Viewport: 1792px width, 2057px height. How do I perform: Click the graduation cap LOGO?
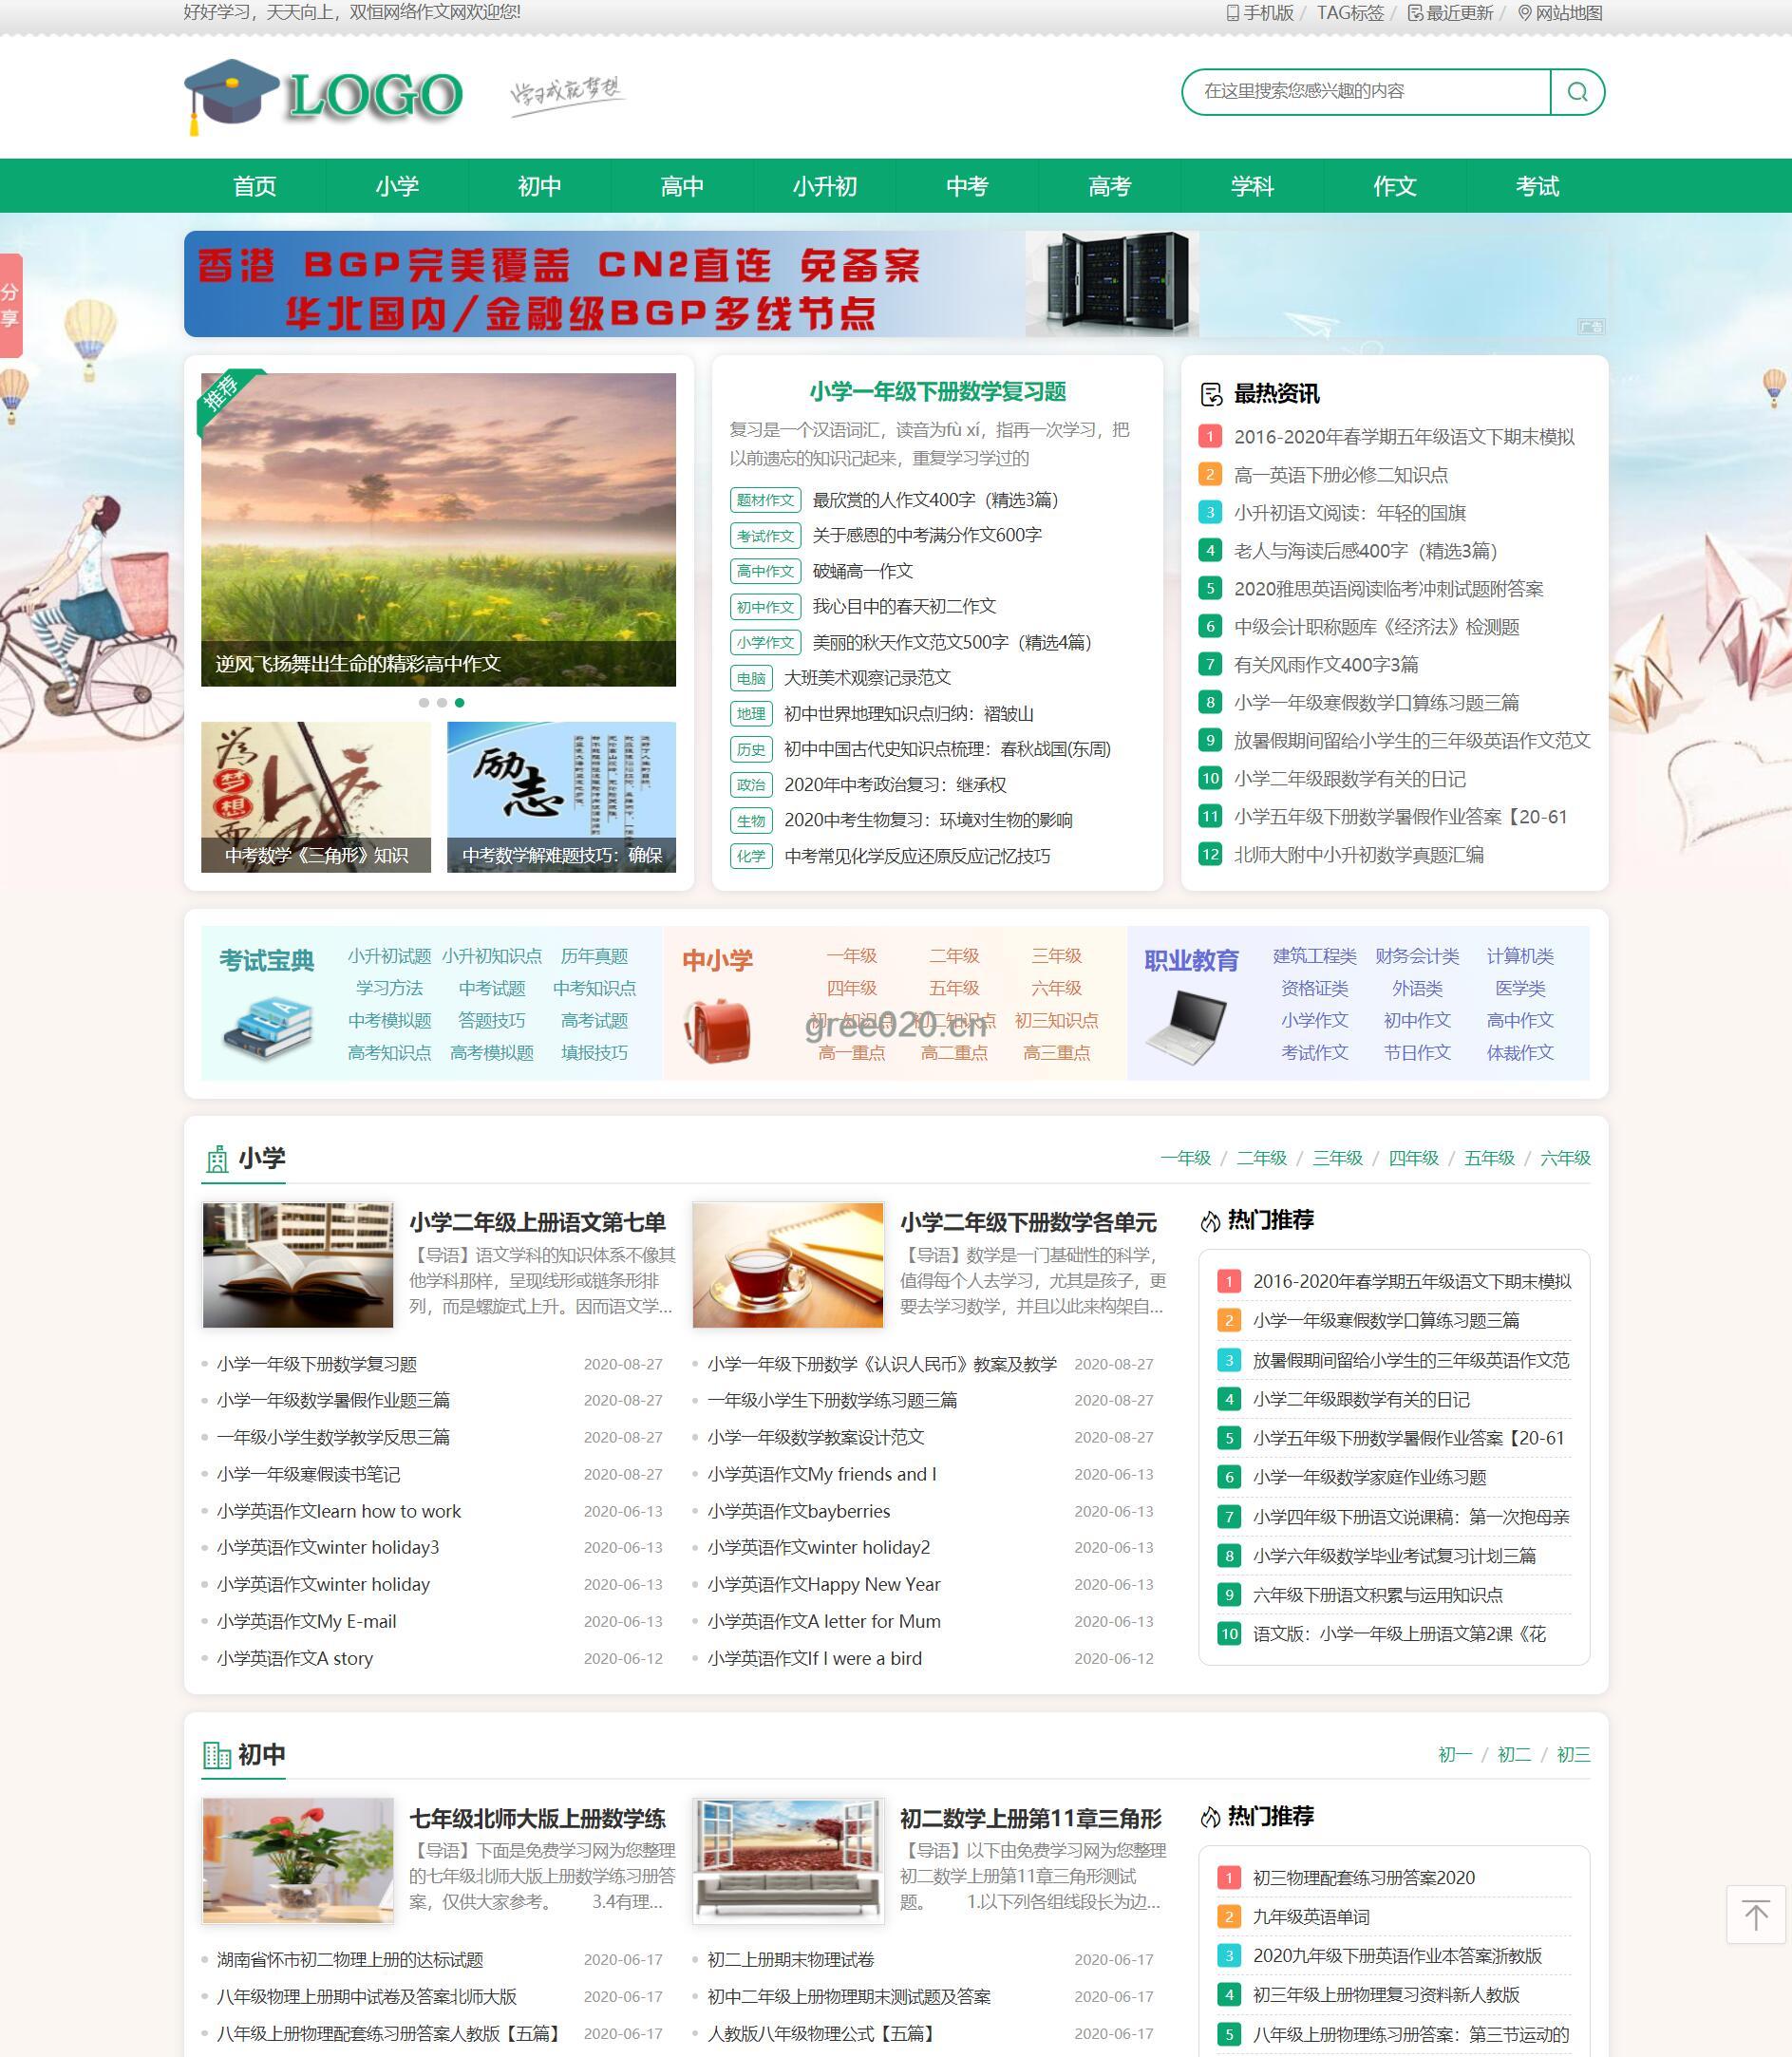[323, 96]
